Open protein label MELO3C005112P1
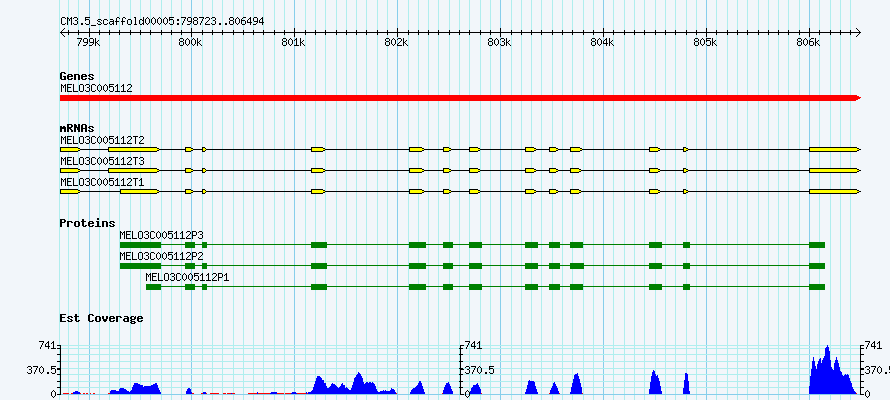This screenshot has width=890, height=400. [x=187, y=277]
